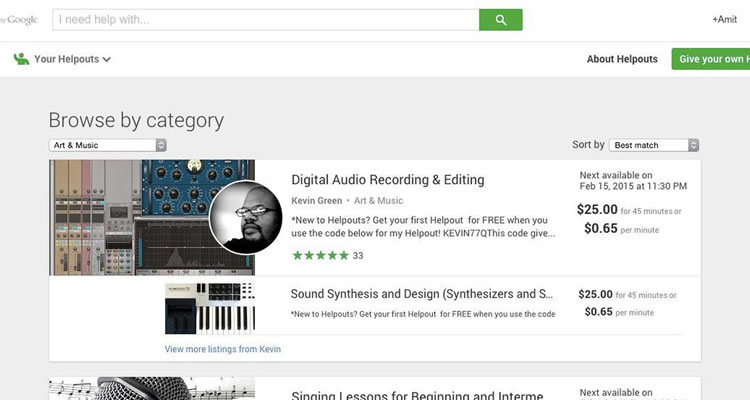Click the green search magnifier button

[x=500, y=20]
